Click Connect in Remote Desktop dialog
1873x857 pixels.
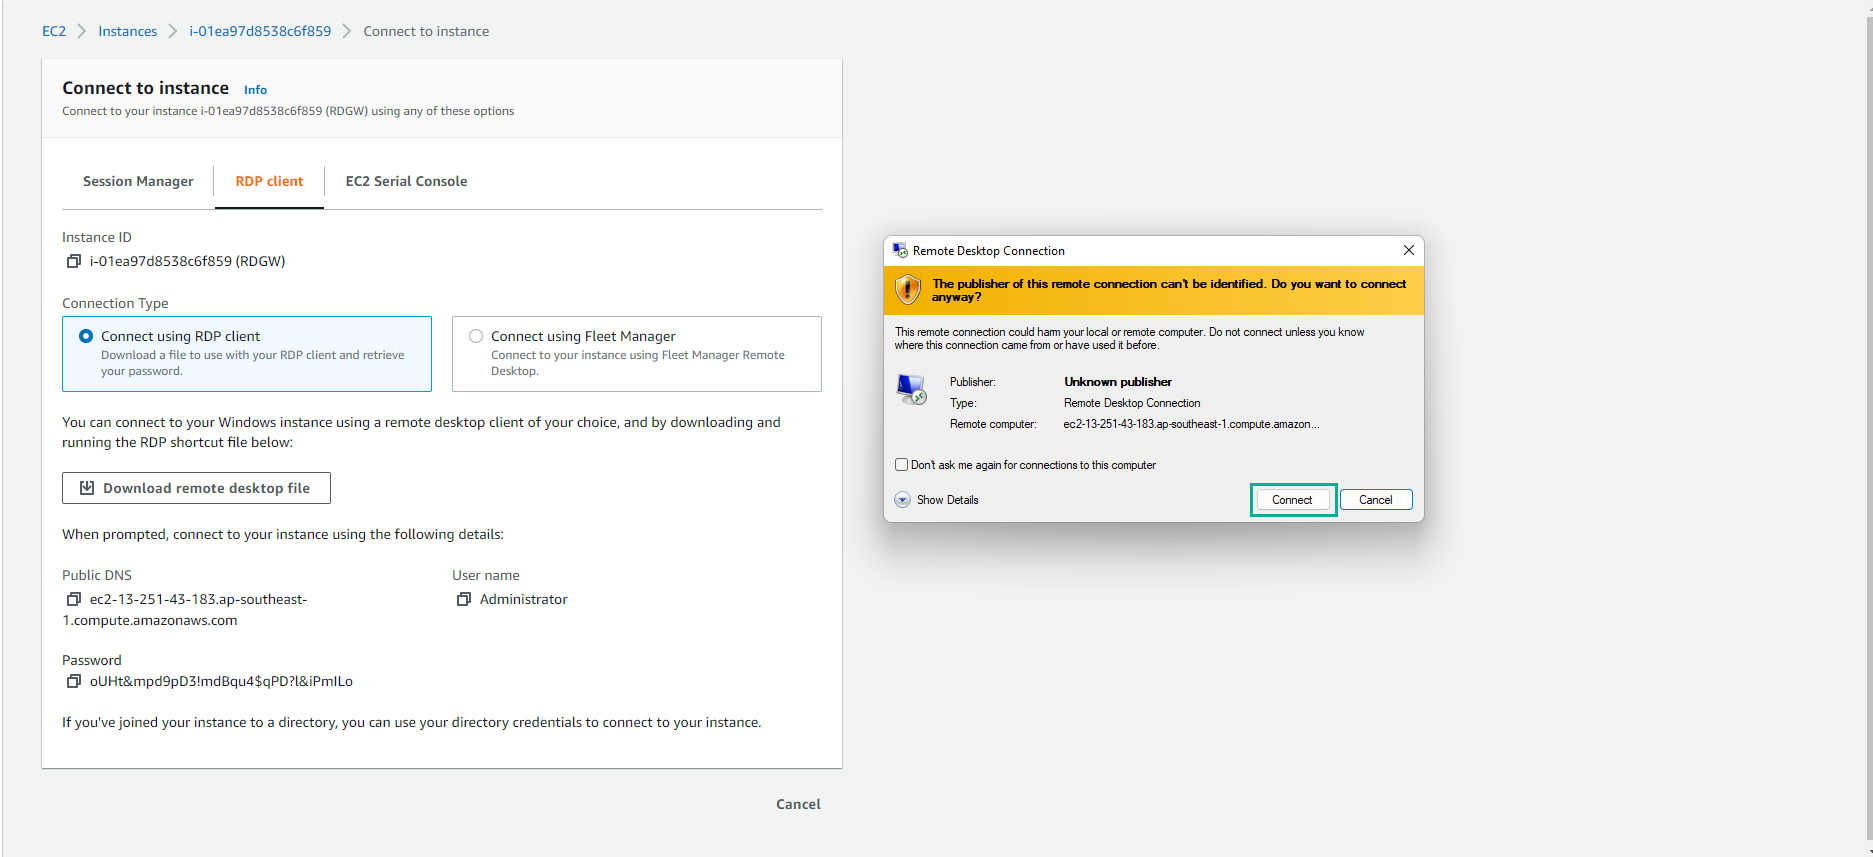click(x=1292, y=500)
